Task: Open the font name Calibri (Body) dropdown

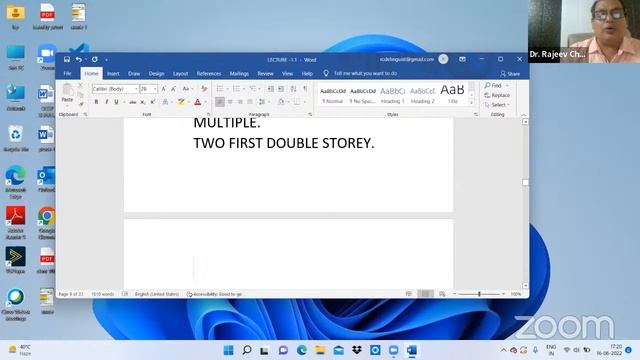Action: tap(136, 89)
